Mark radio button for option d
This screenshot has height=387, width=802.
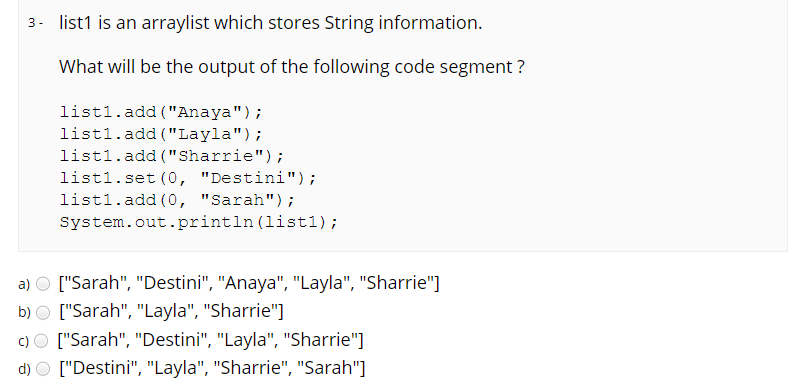[x=43, y=369]
